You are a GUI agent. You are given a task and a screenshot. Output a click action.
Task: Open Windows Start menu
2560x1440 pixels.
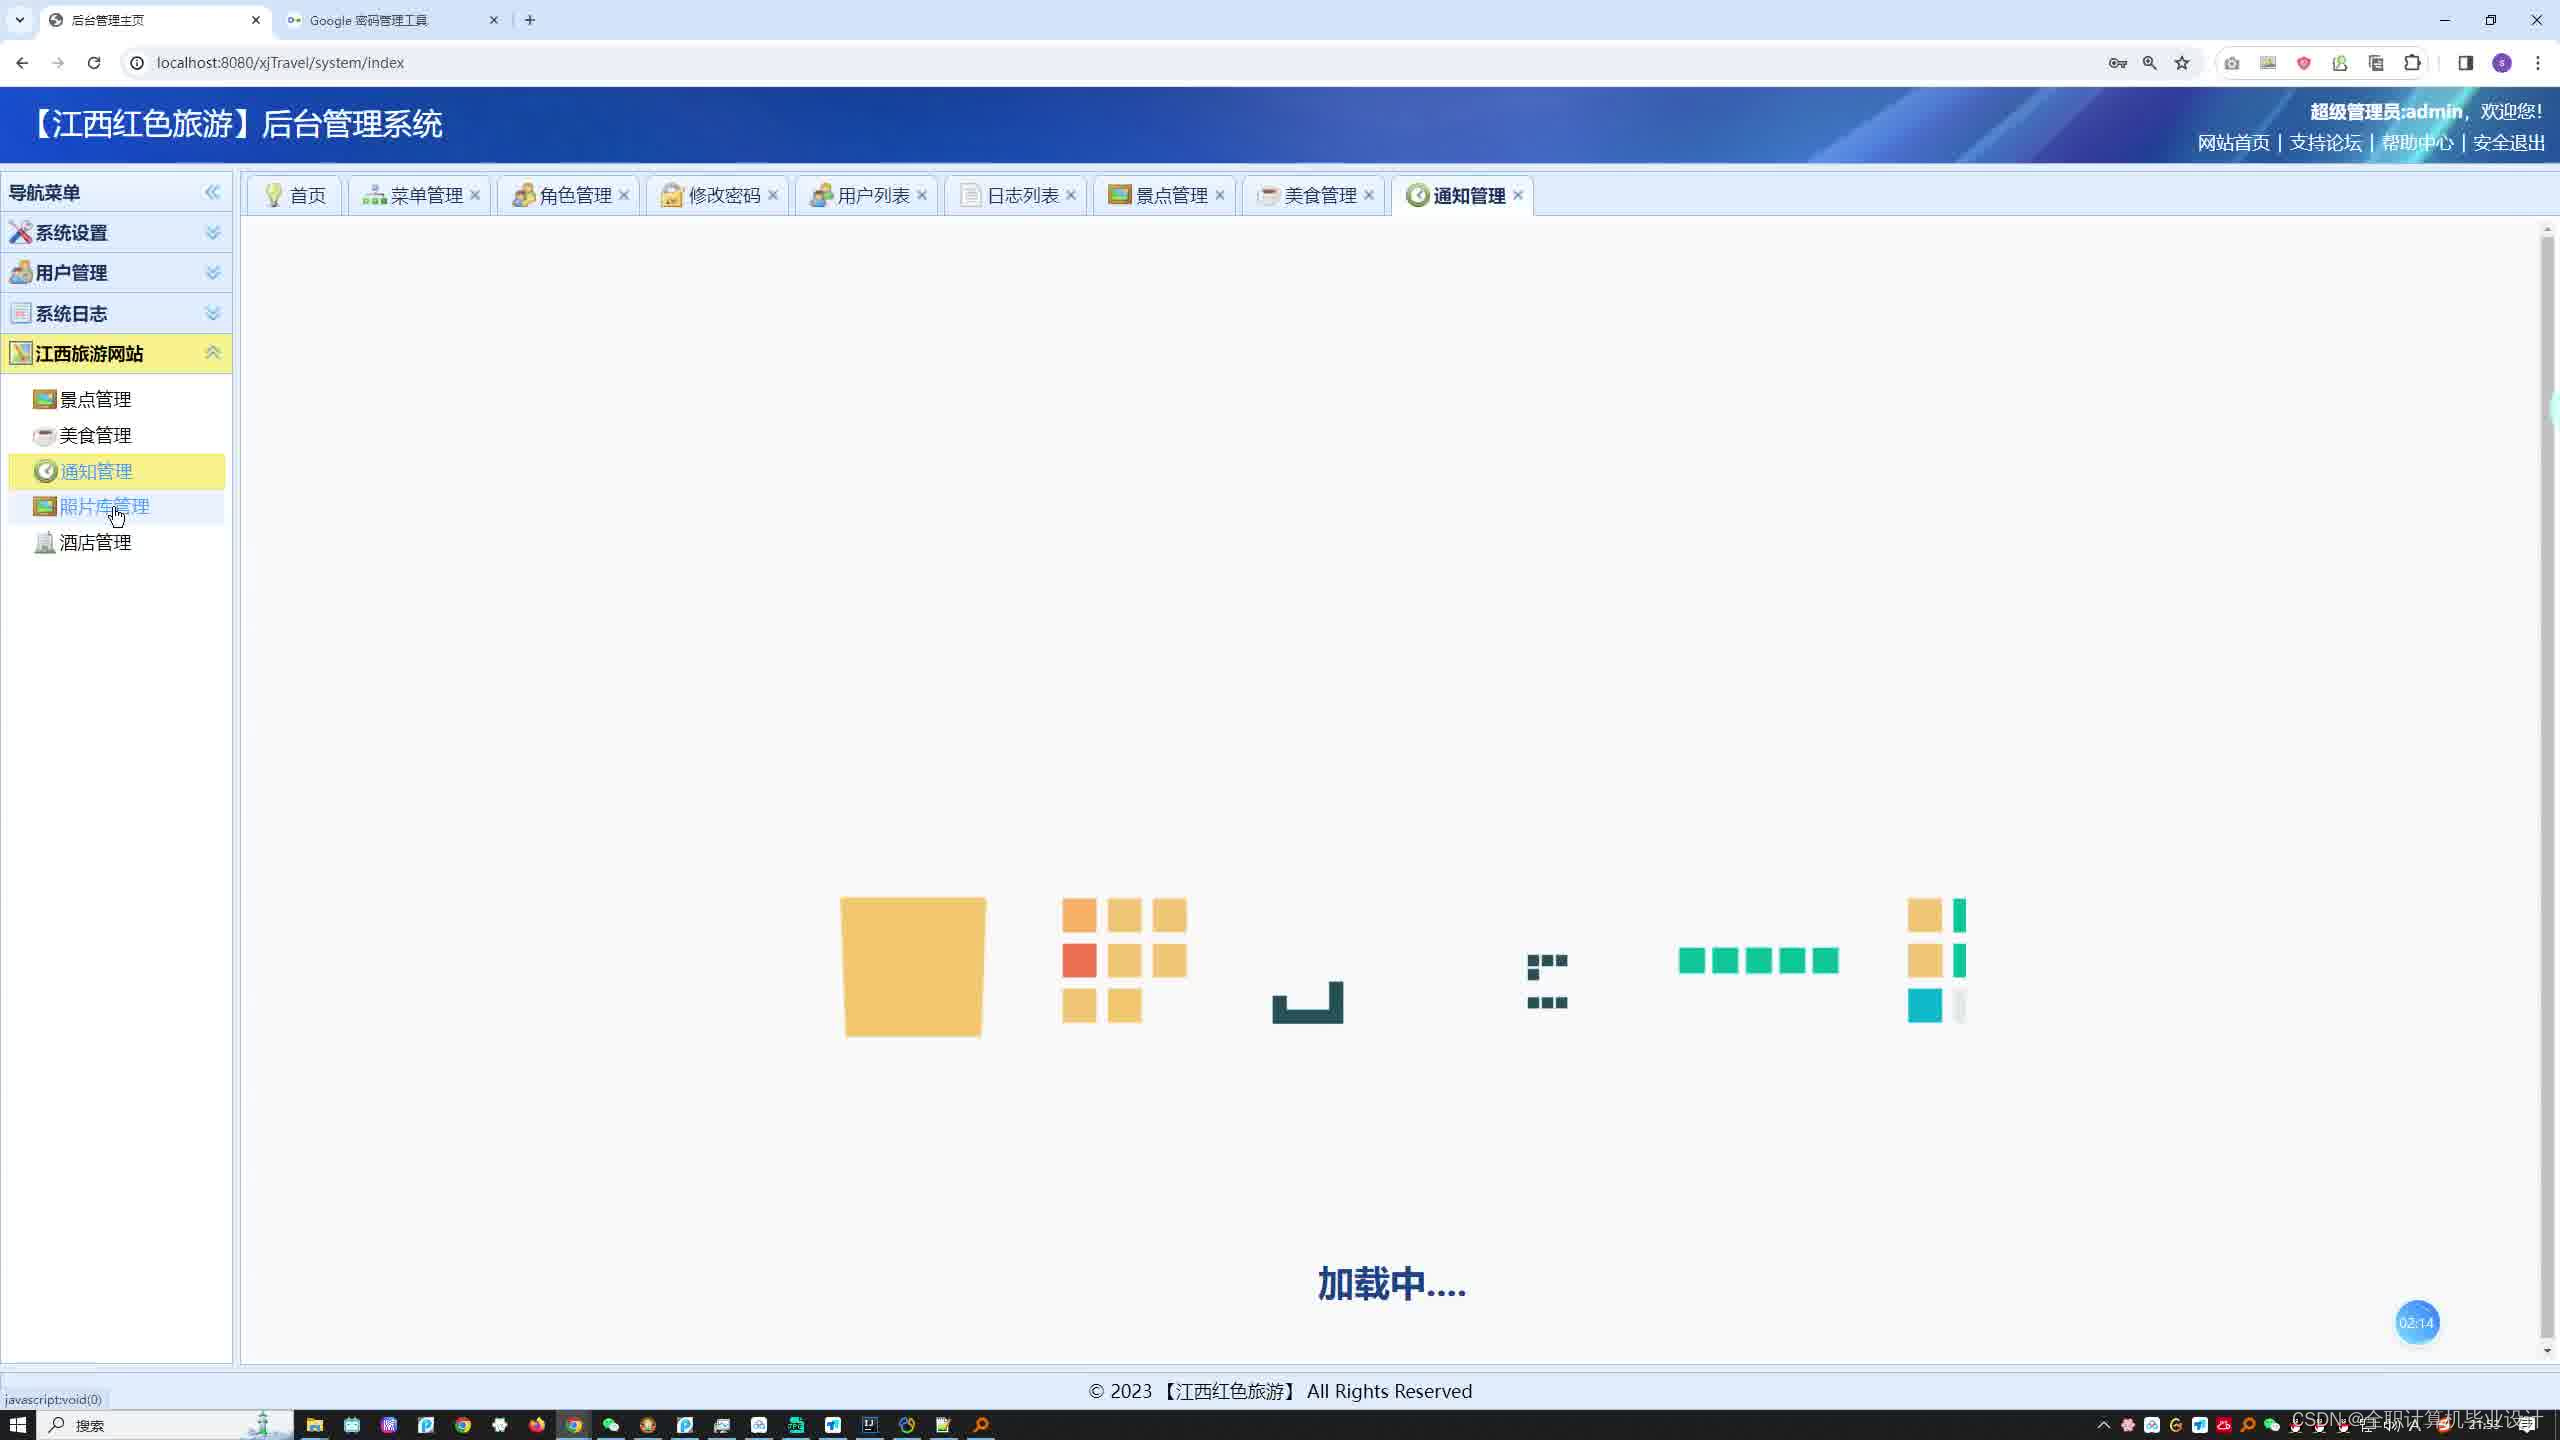coord(17,1424)
